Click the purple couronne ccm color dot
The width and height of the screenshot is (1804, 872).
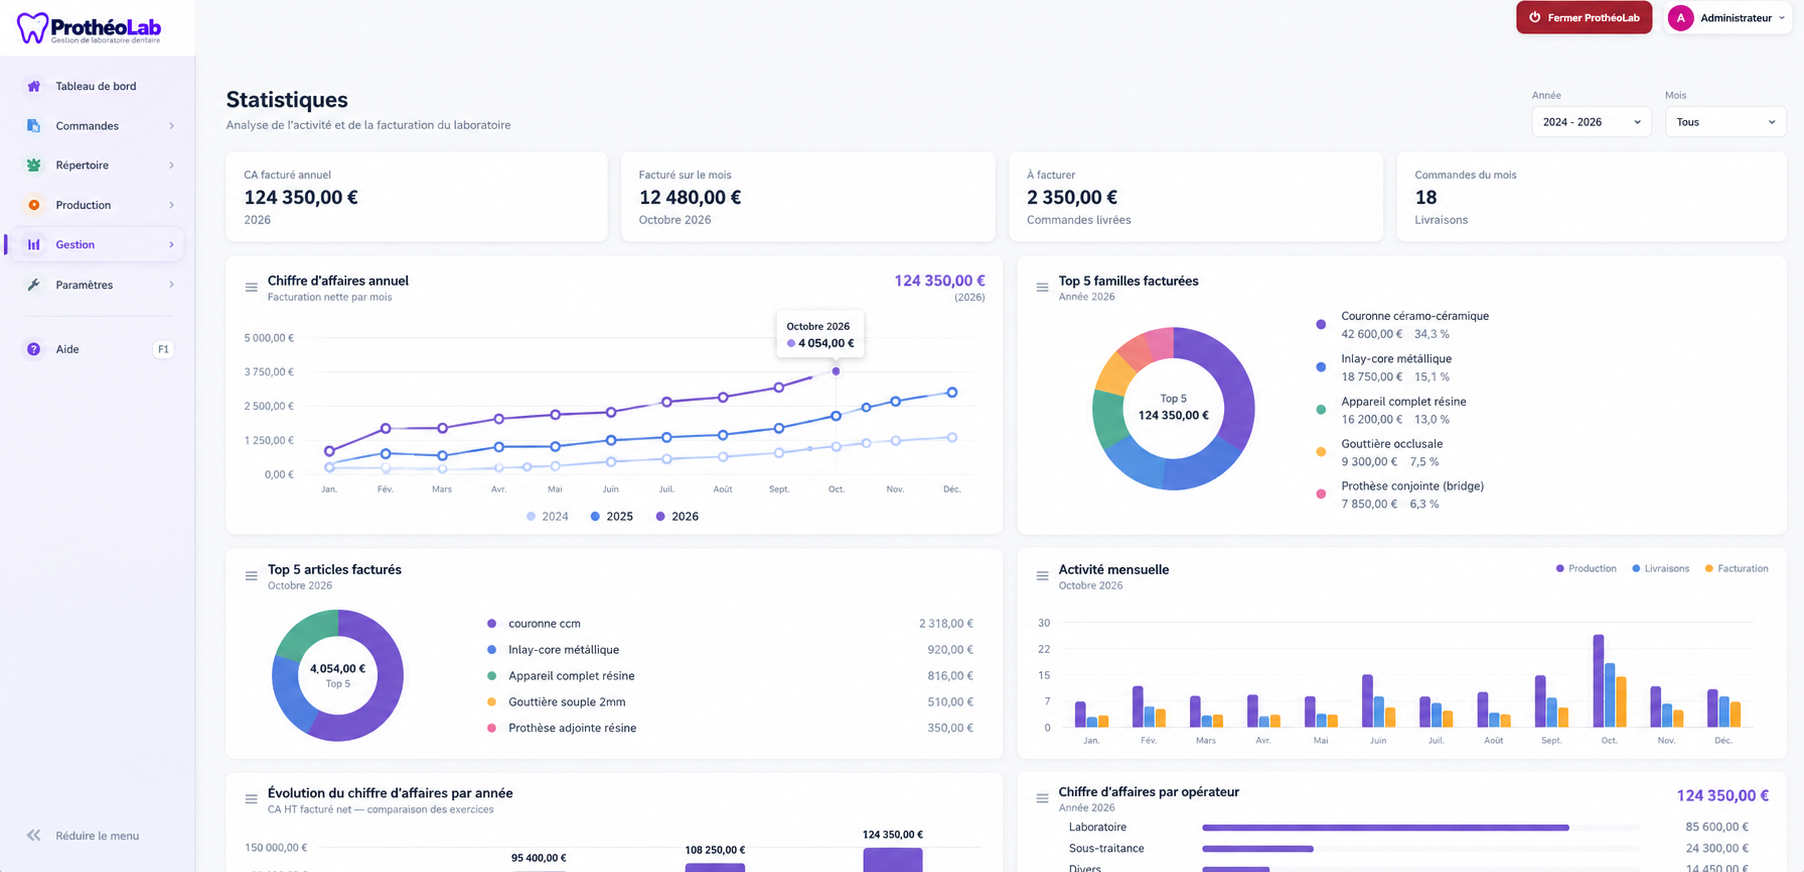point(491,624)
